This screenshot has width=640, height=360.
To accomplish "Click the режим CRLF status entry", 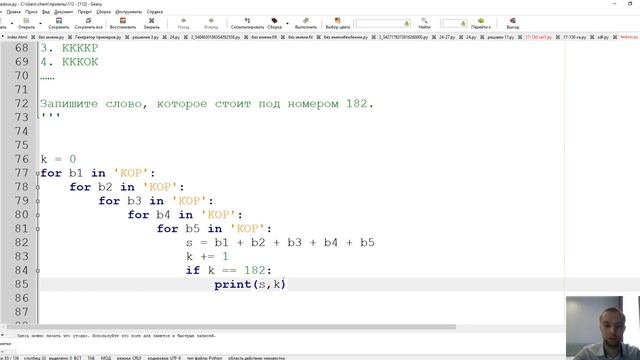I will coord(129,358).
